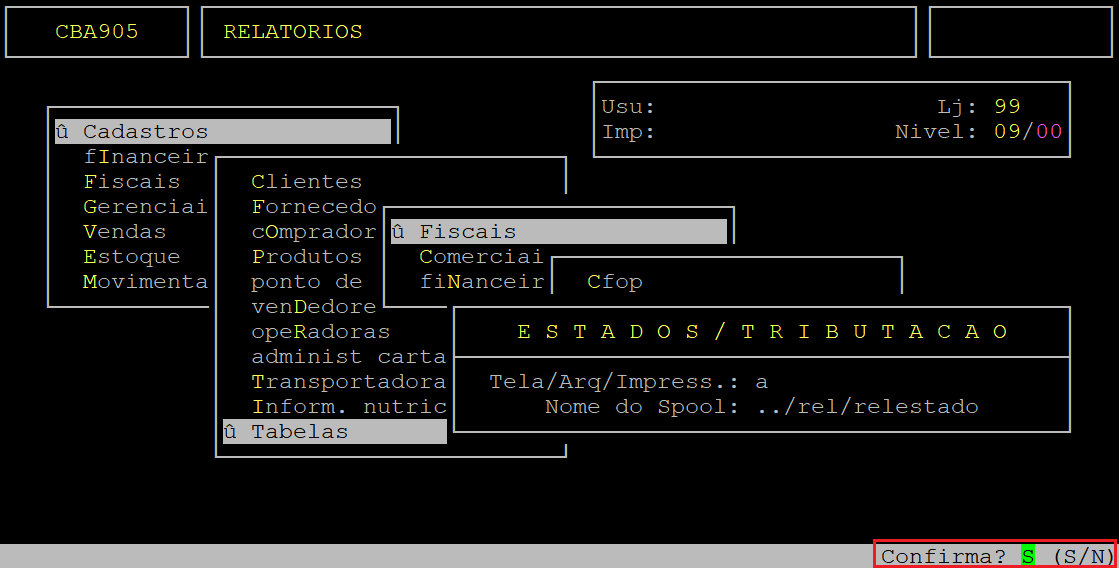Screen dimensions: 1119x568
Task: Choose Fiscais in the main reports menu
Action: [131, 181]
